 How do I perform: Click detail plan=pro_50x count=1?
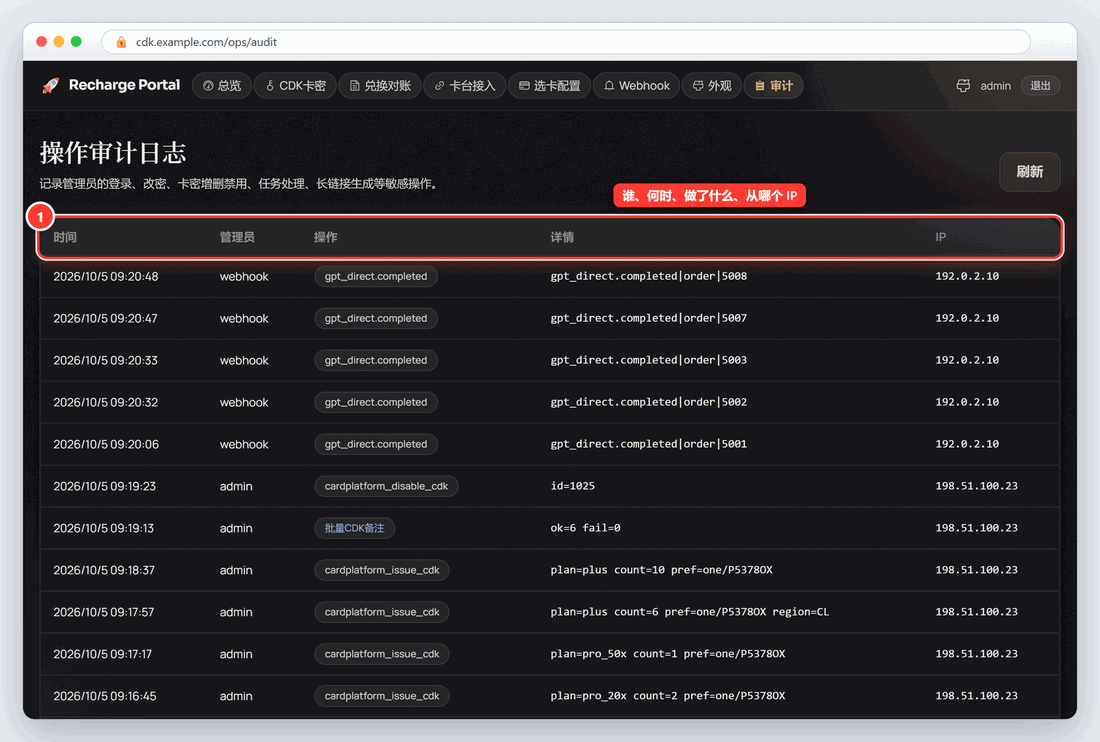(x=668, y=654)
